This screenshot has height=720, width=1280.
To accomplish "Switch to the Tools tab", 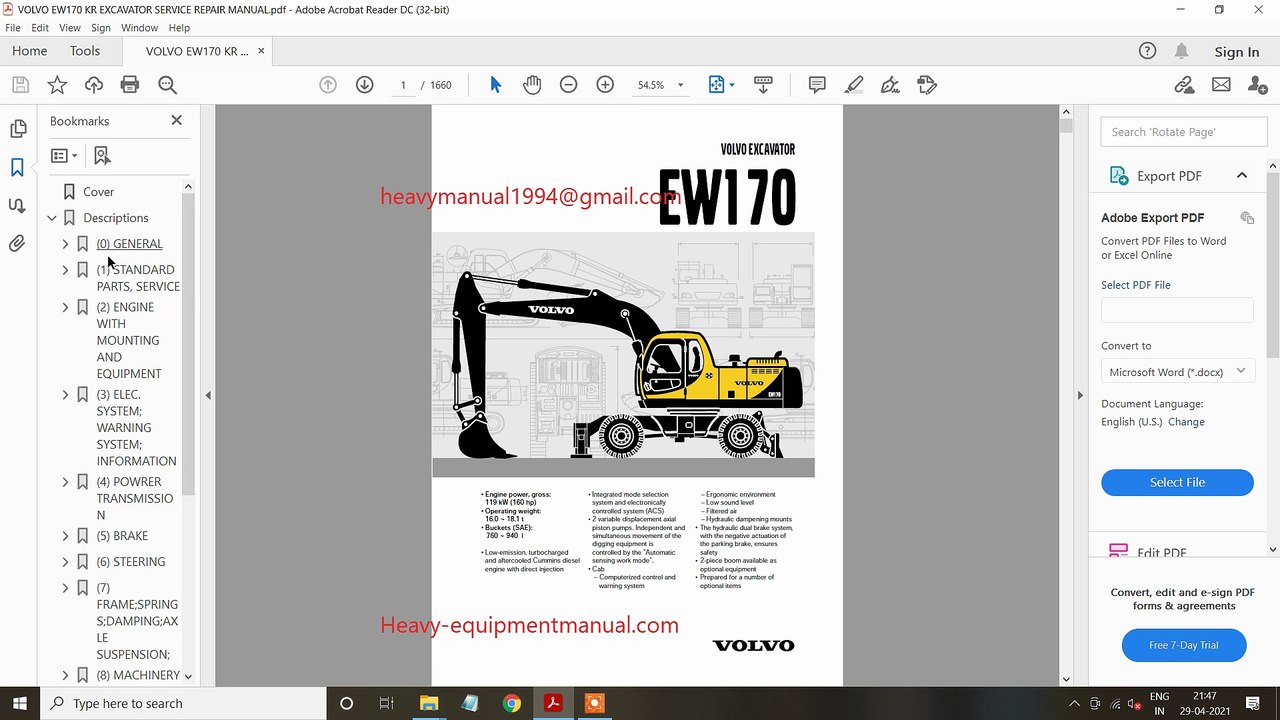I will point(85,51).
